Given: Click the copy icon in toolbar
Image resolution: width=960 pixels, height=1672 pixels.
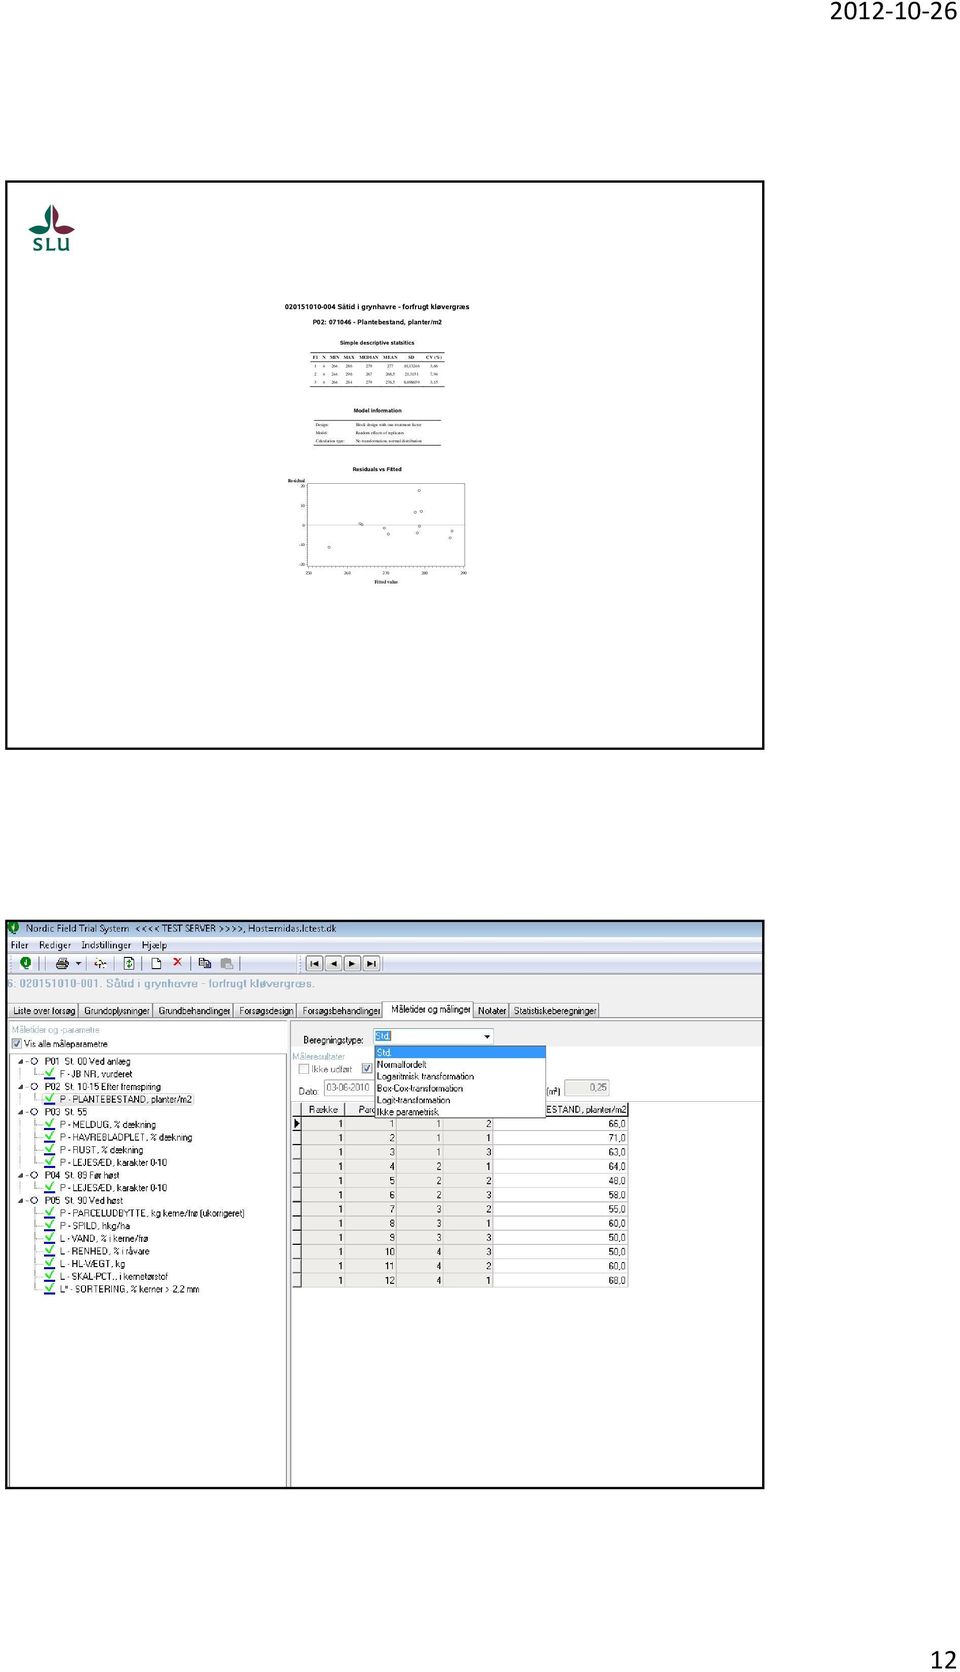Looking at the screenshot, I should tap(205, 964).
